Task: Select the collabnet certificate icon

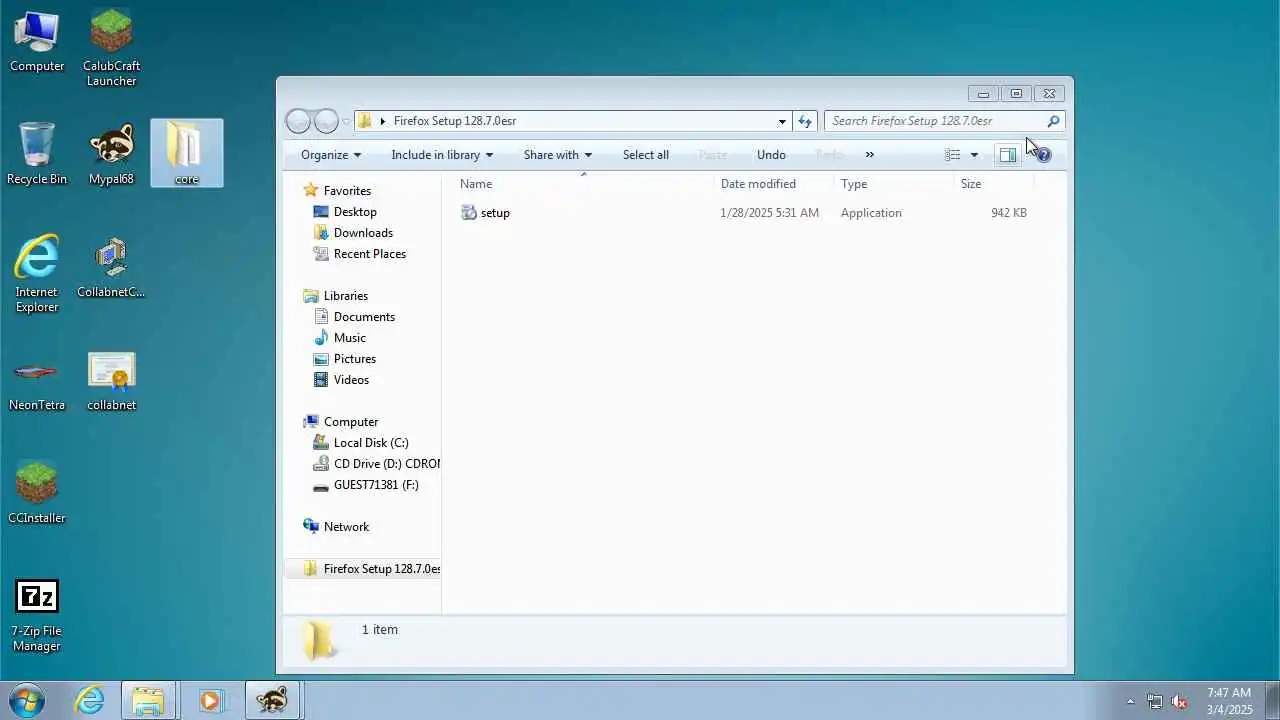Action: [111, 380]
